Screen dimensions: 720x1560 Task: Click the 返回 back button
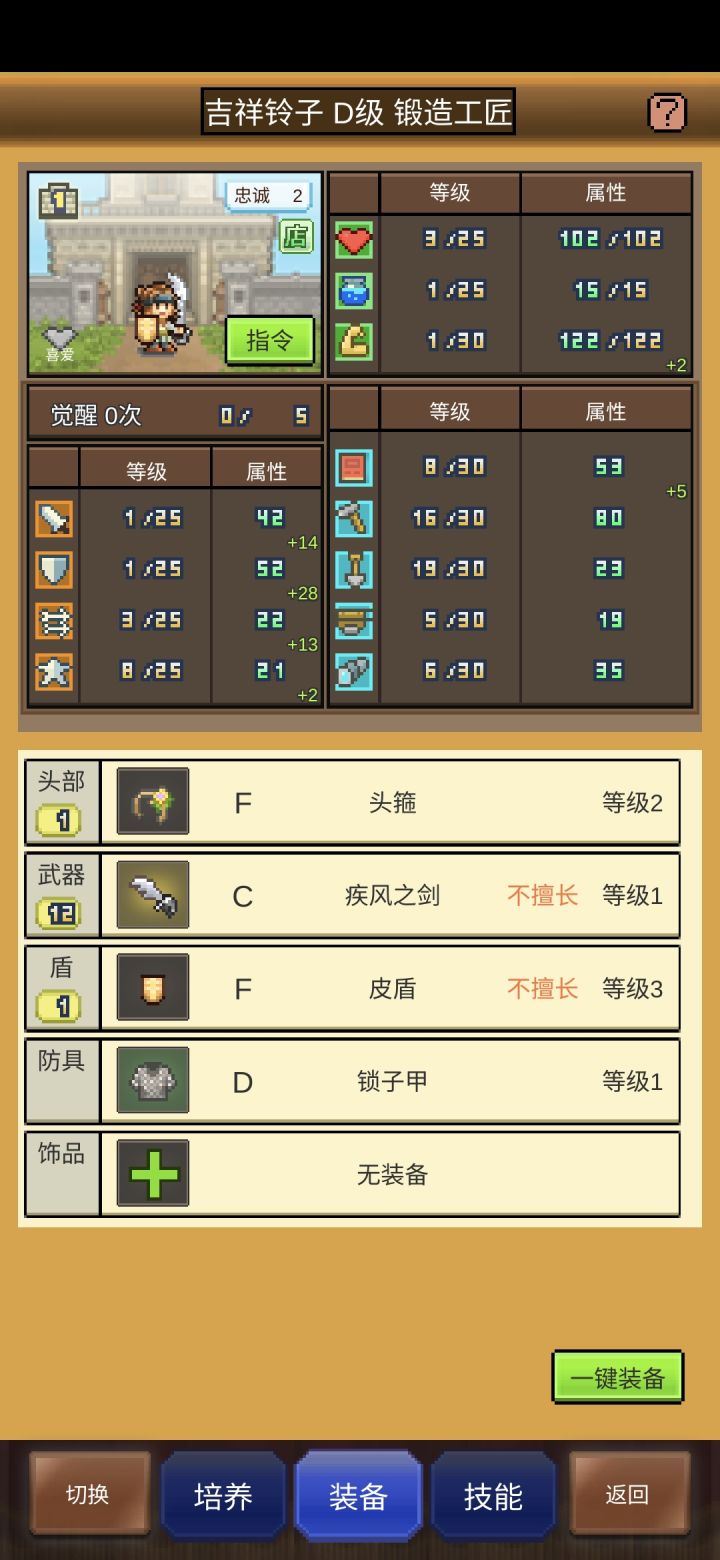tap(628, 1495)
